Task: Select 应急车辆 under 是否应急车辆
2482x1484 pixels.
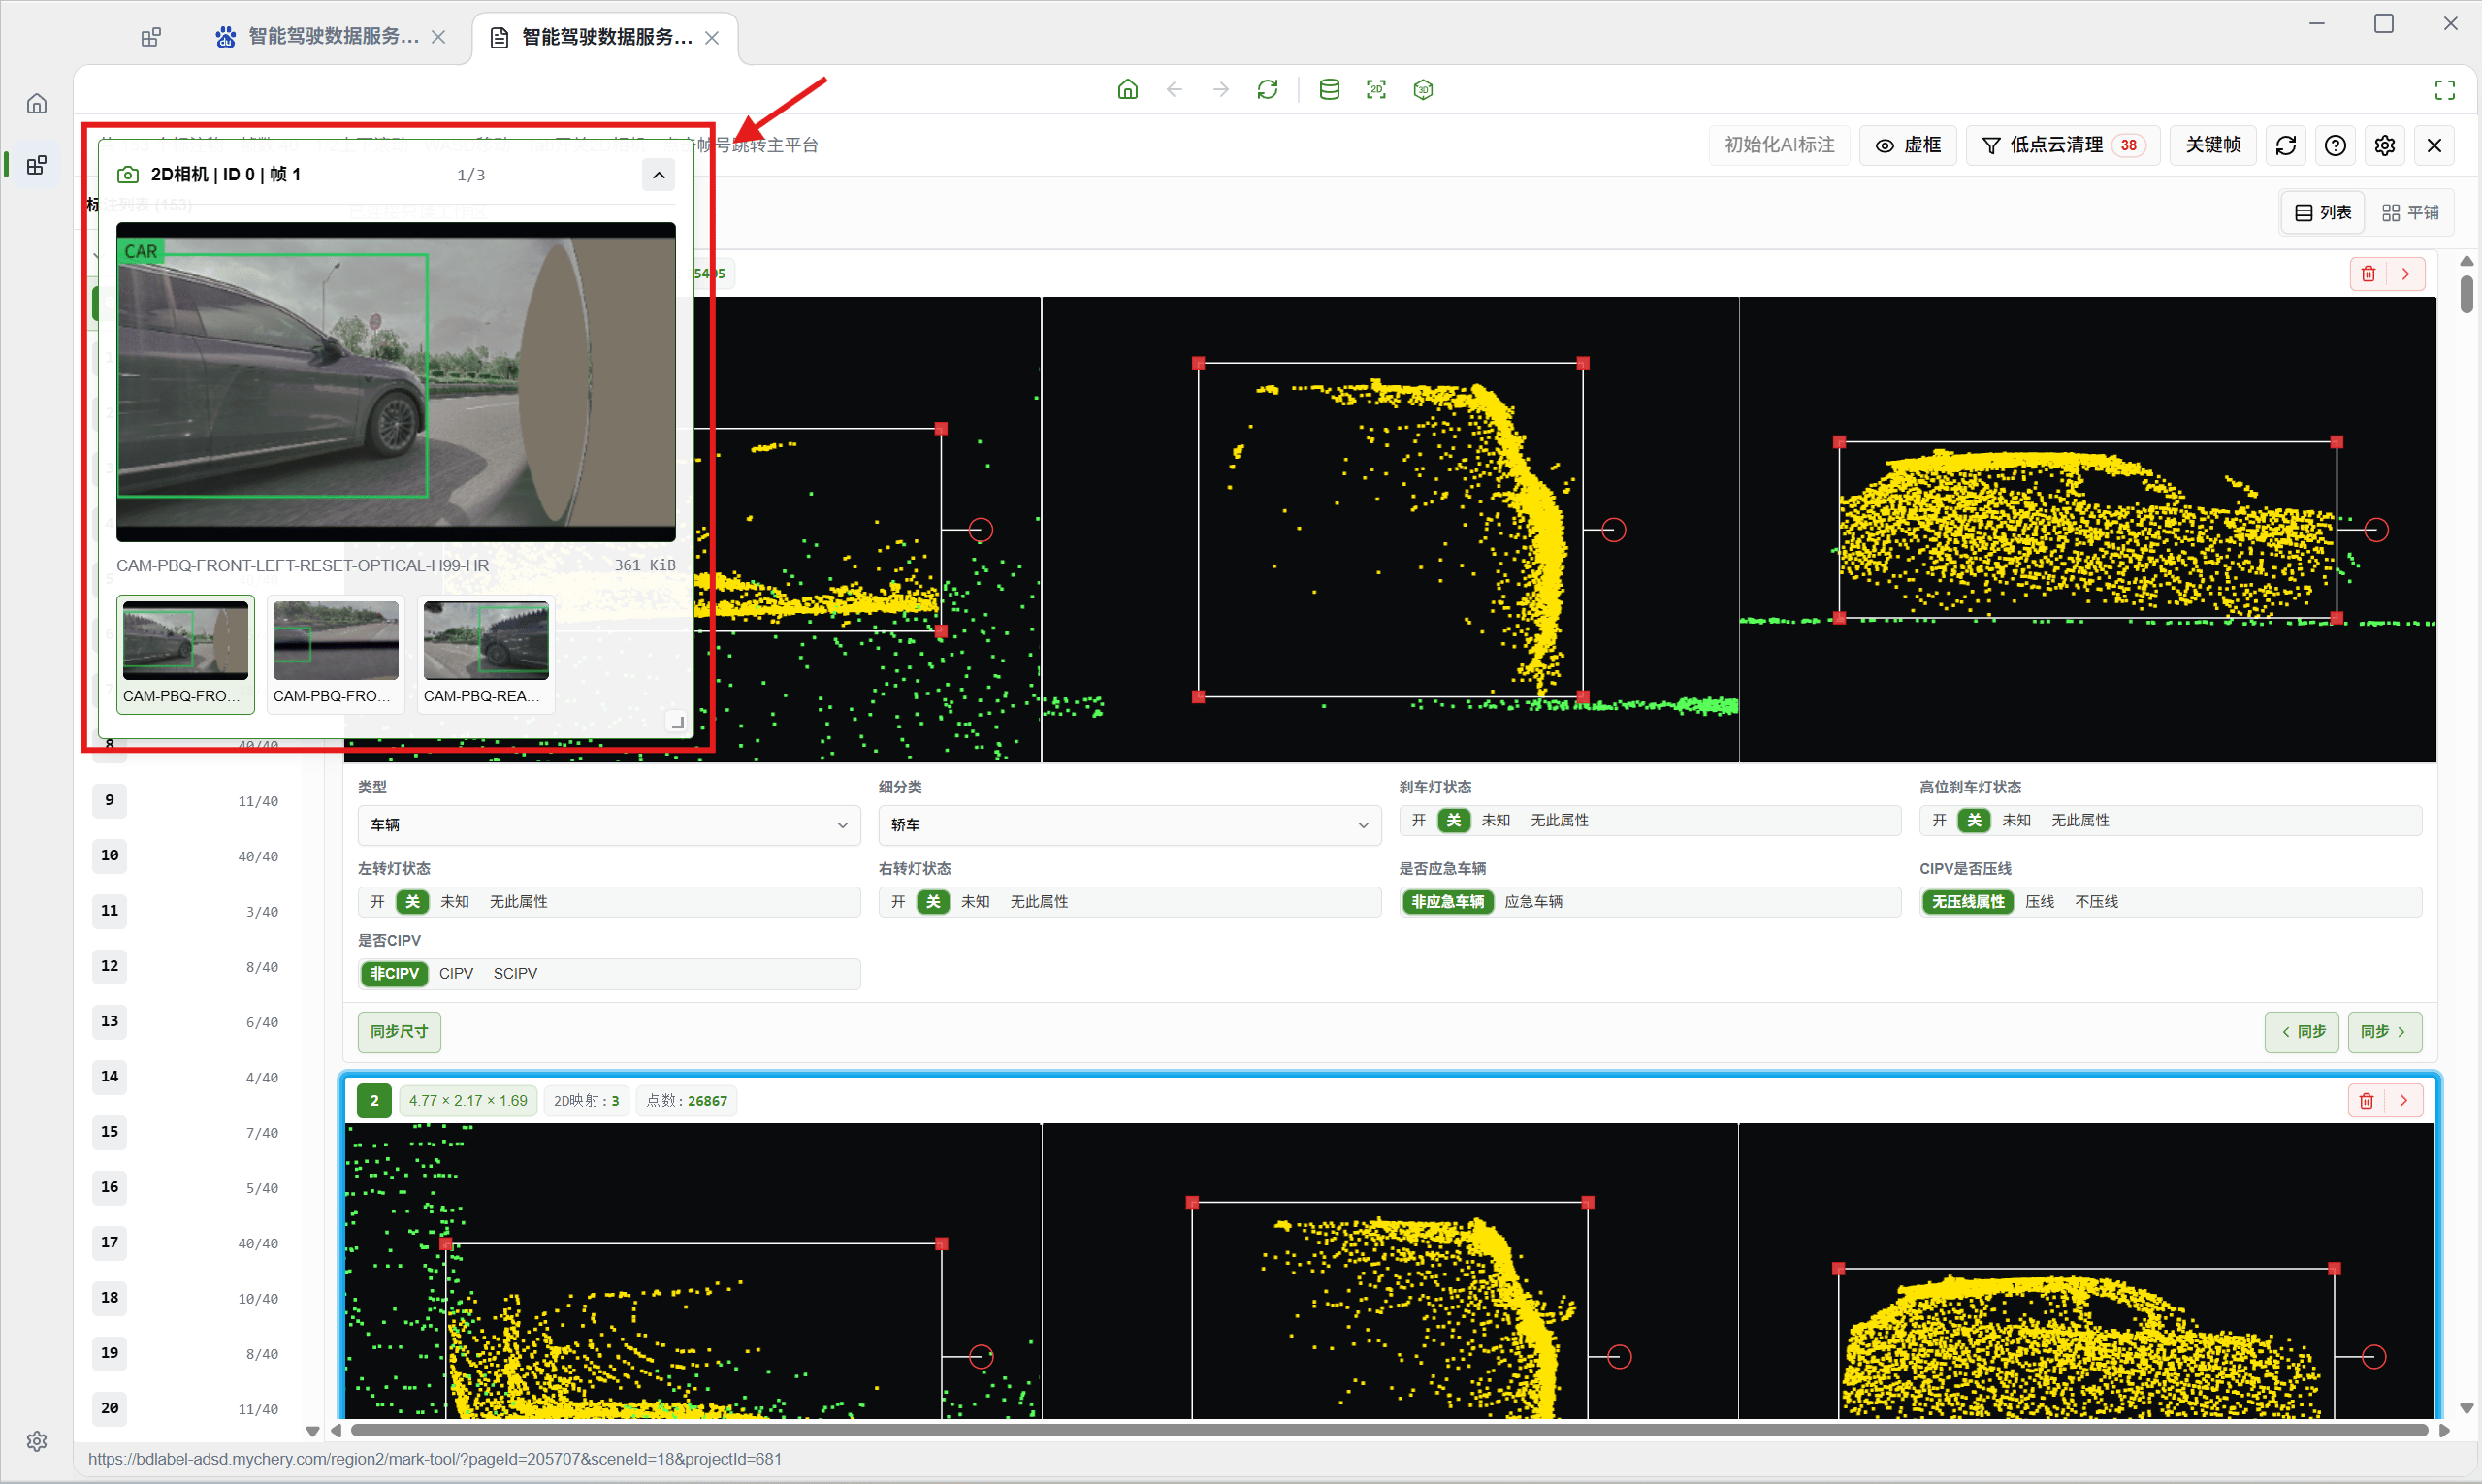Action: coord(1533,901)
